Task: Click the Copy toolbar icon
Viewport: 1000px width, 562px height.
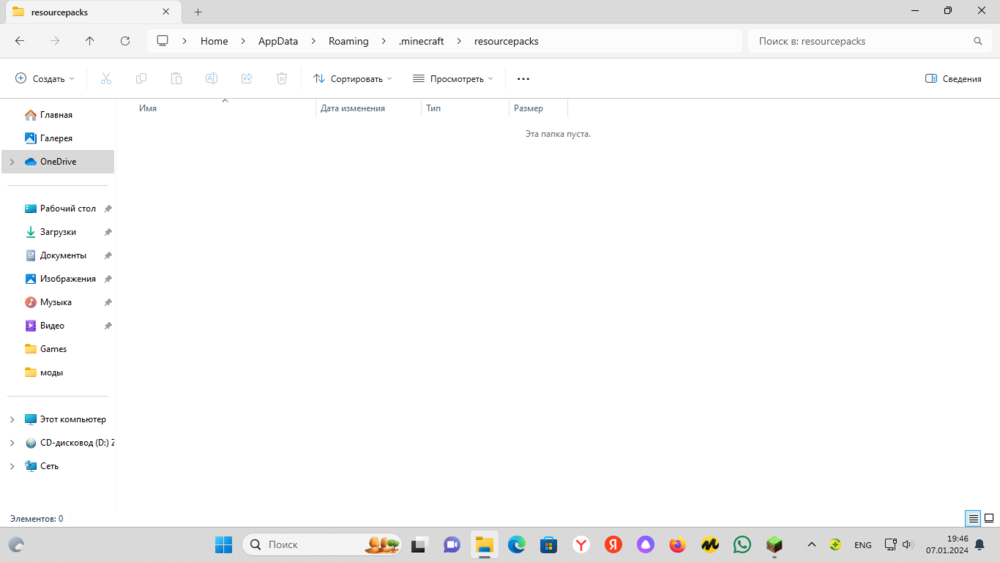Action: point(141,78)
